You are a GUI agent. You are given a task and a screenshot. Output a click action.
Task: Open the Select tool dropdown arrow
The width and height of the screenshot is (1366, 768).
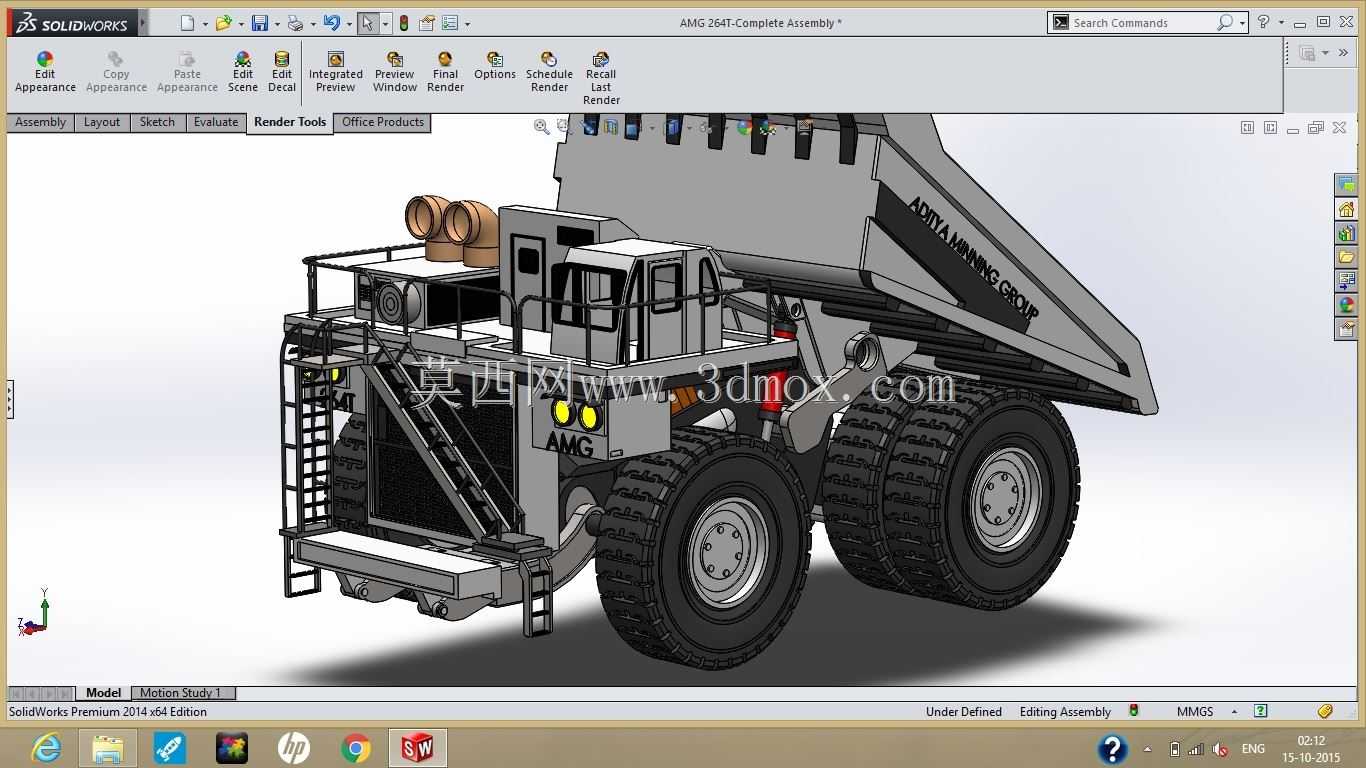385,24
